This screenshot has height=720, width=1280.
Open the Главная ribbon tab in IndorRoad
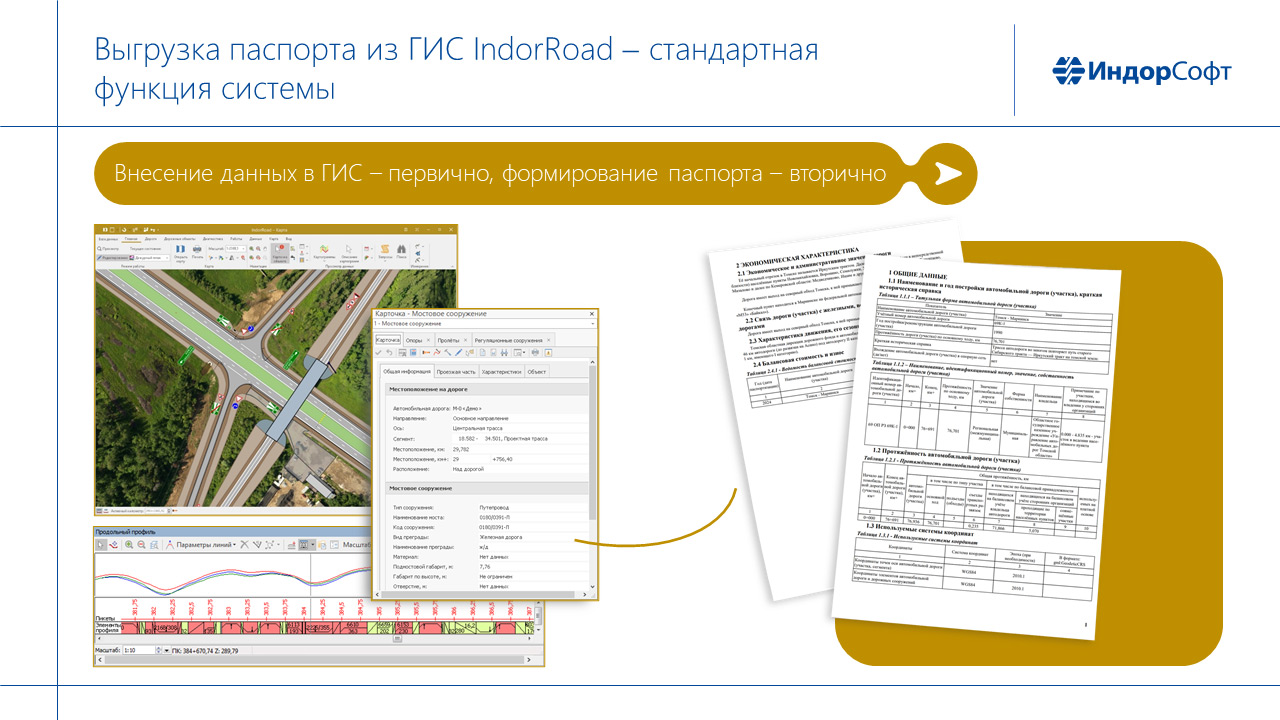[x=131, y=239]
